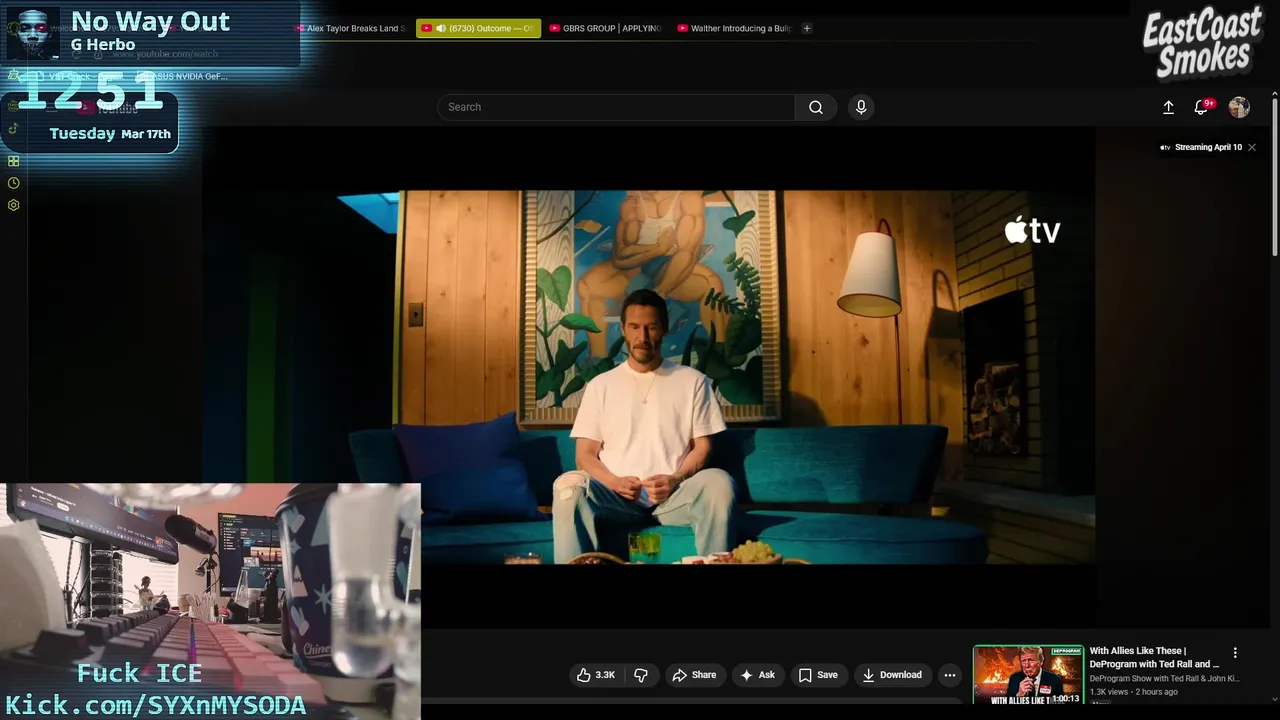Dismiss the Streaming April 10 banner
This screenshot has height=720, width=1280.
[x=1251, y=147]
